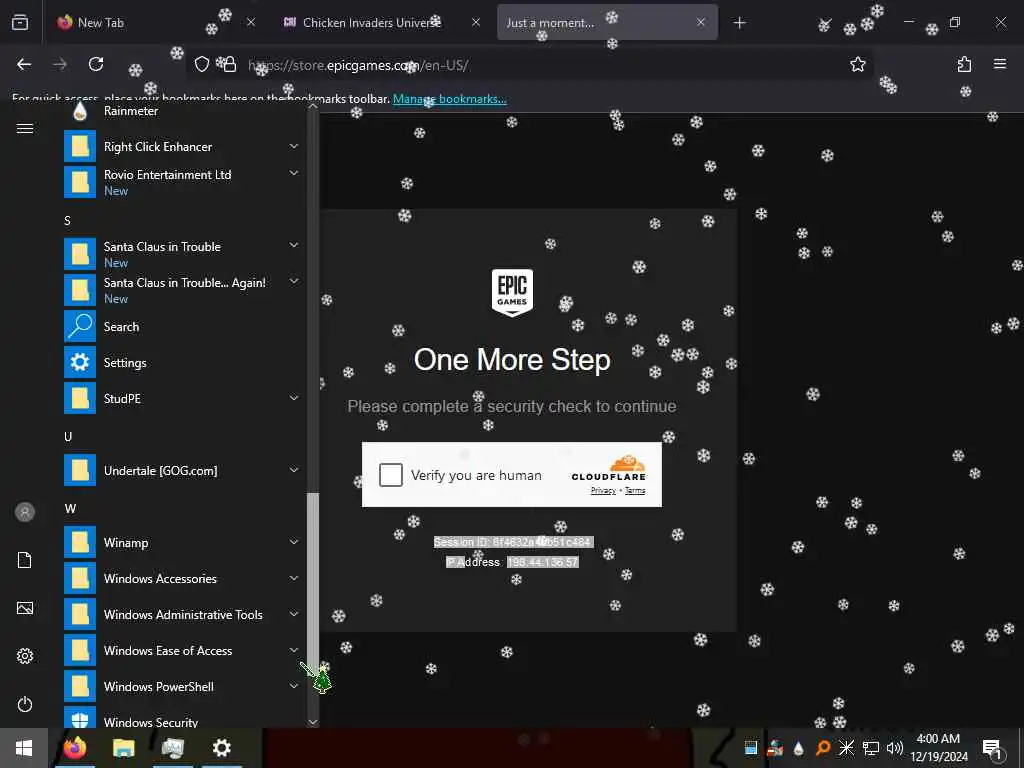Expand the Right Click Enhancer folder
Image resolution: width=1024 pixels, height=768 pixels.
[x=294, y=146]
